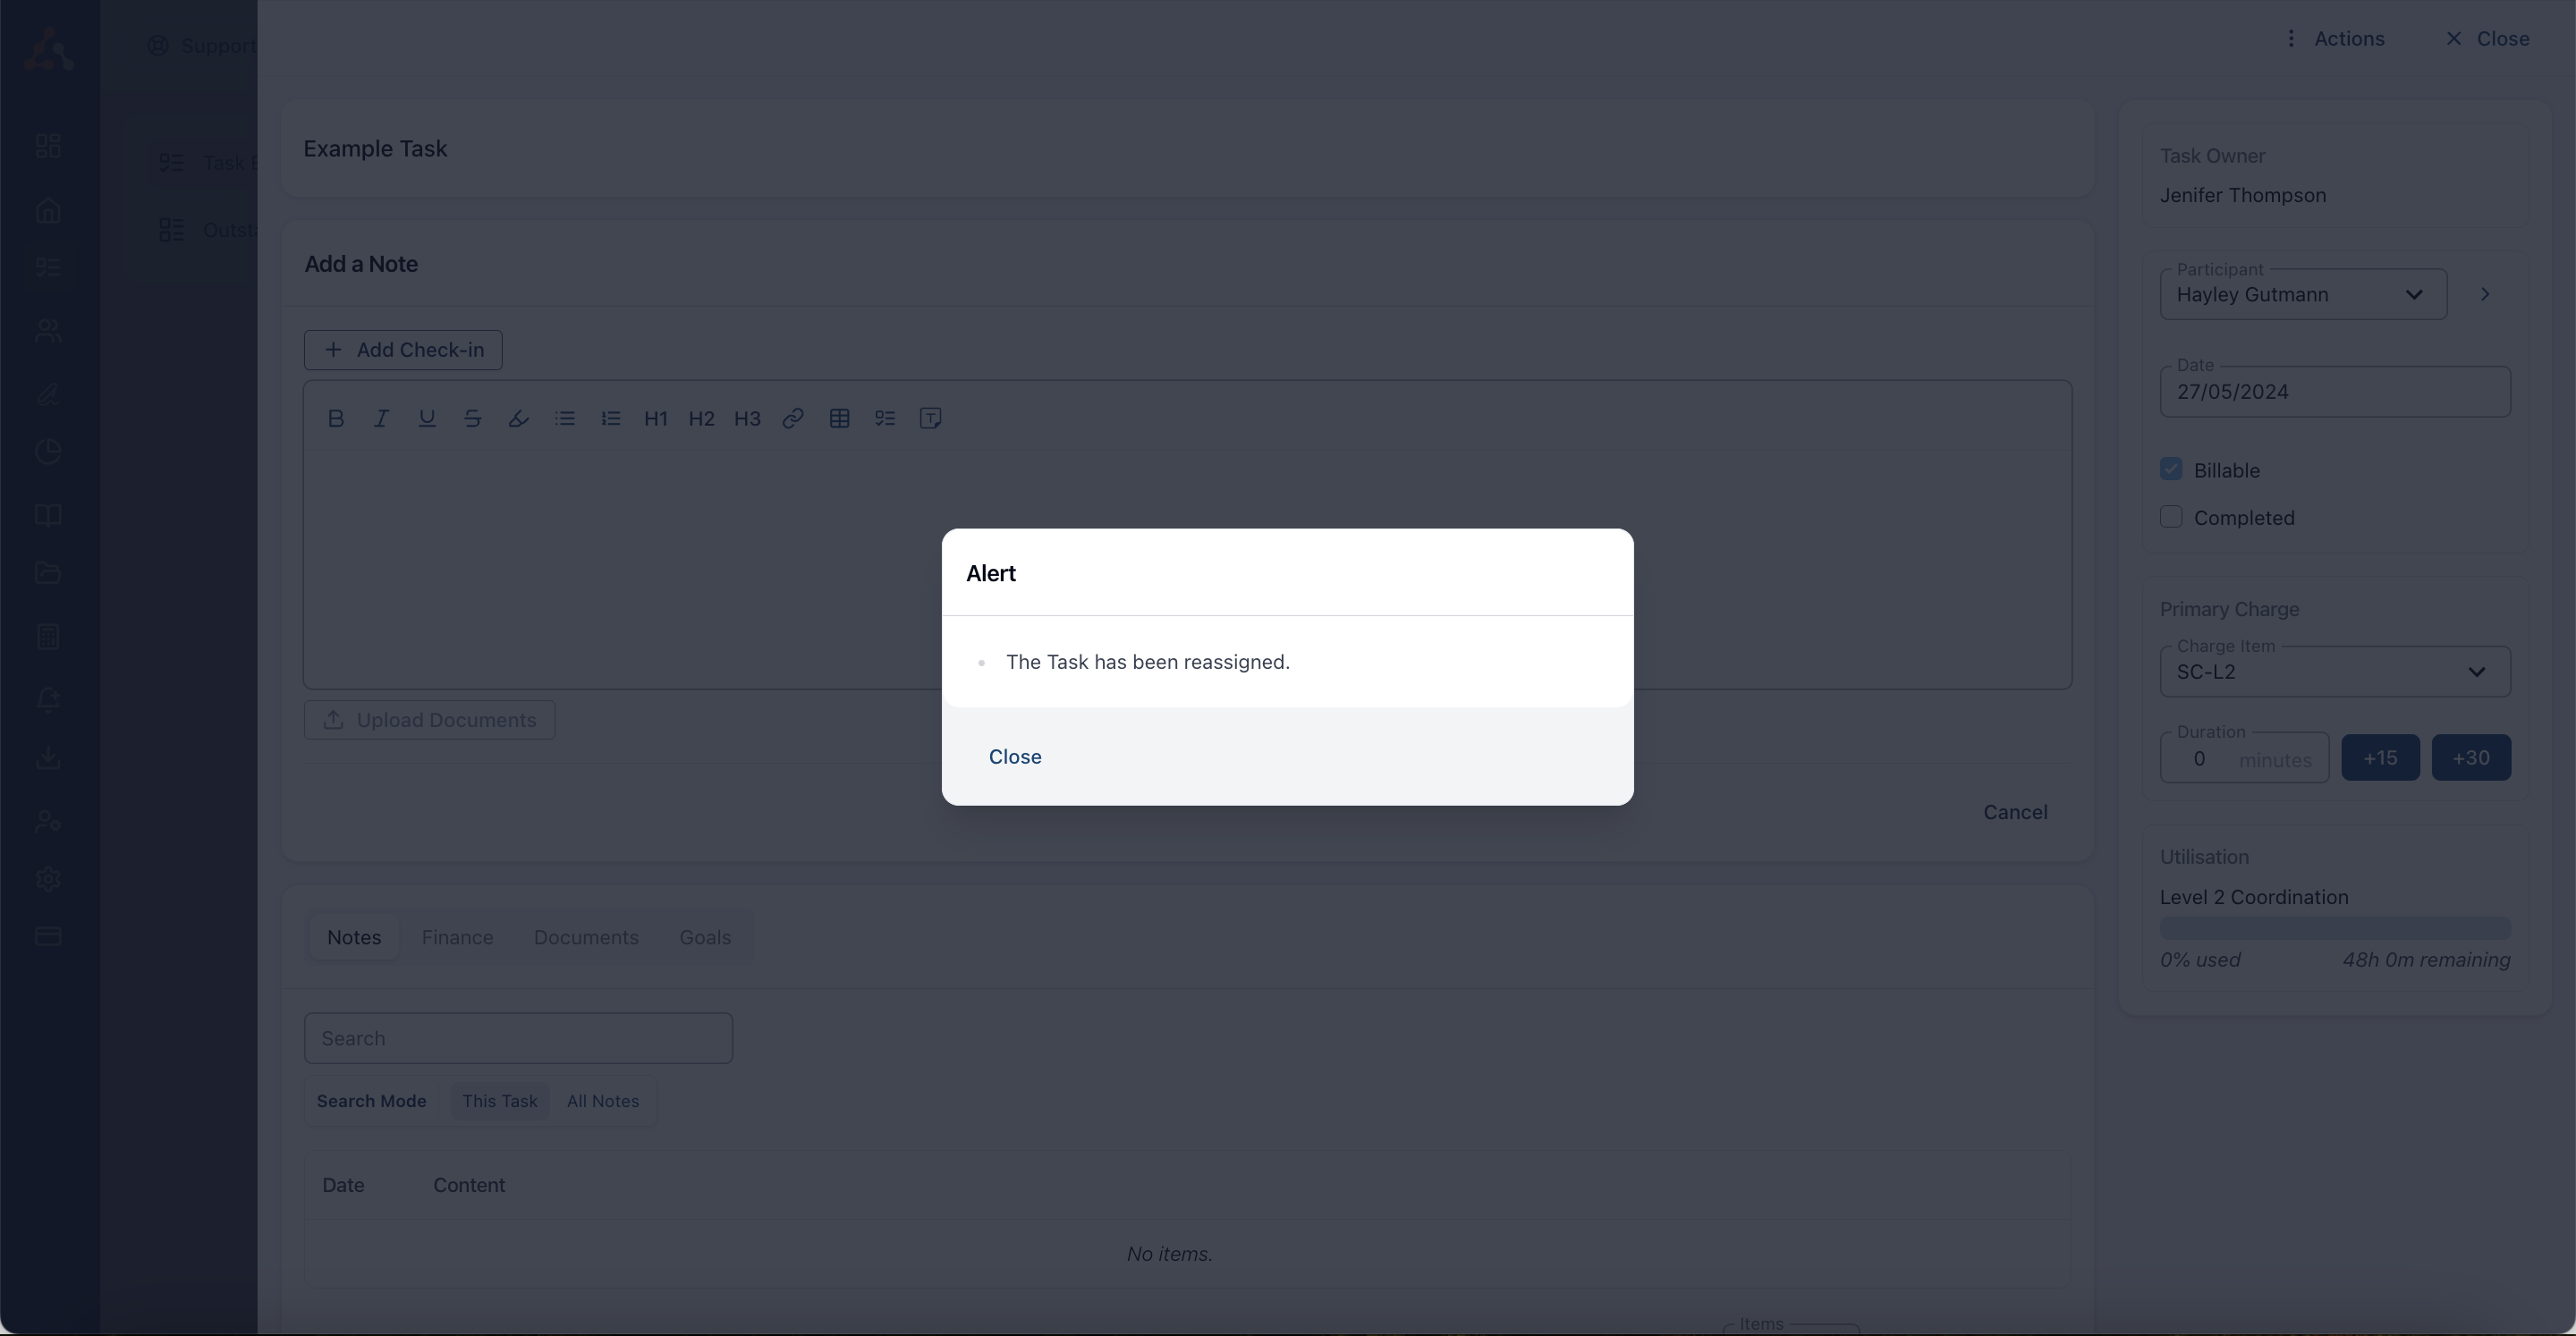Screen dimensions: 2576x1336
Task: Insert a bulleted list
Action: coord(565,419)
